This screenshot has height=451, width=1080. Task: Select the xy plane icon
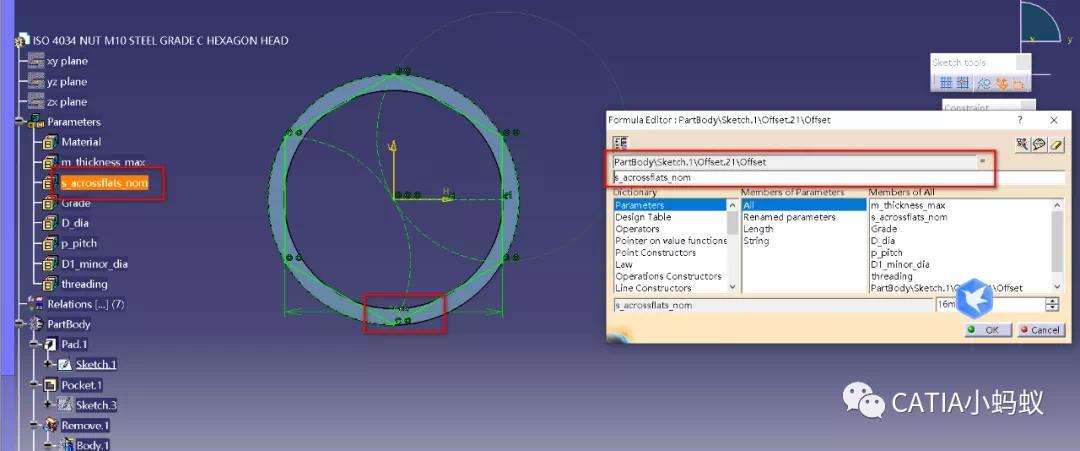[37, 61]
